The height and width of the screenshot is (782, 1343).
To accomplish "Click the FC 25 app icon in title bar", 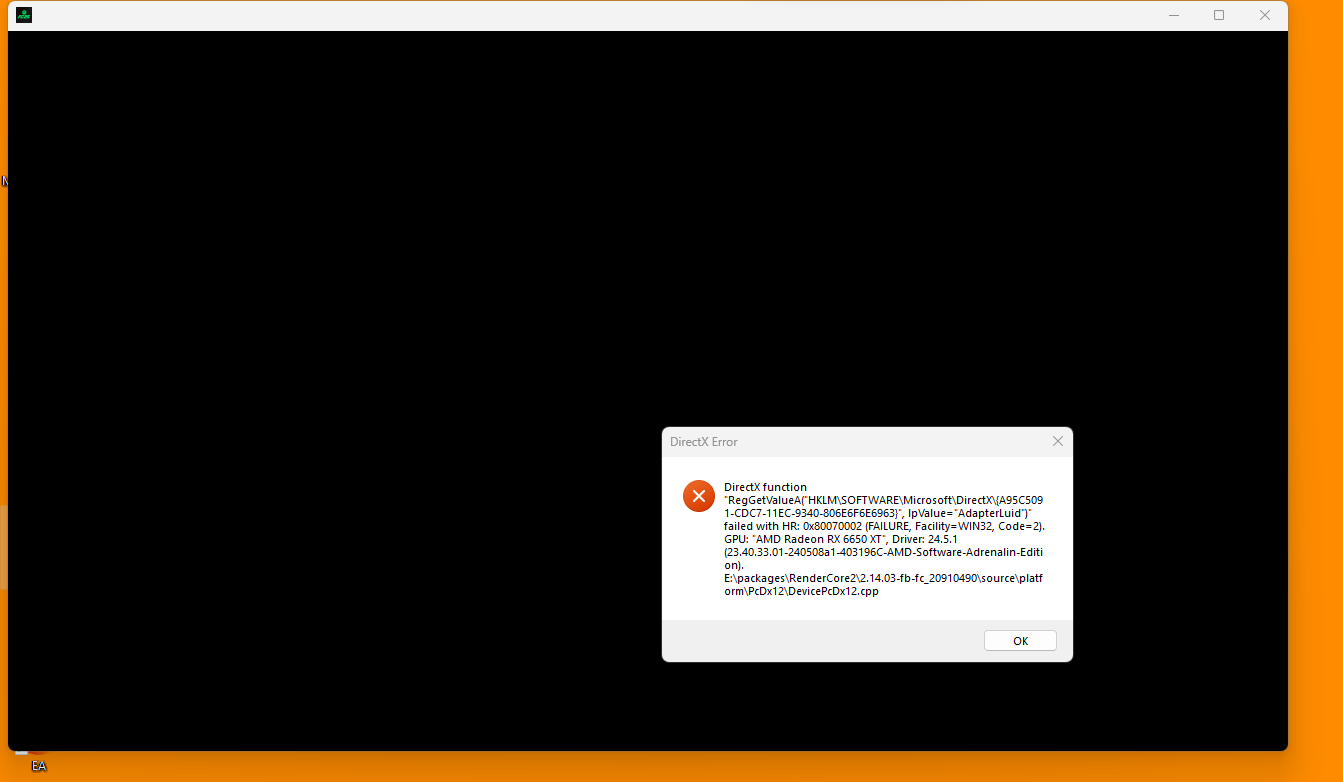I will 24,15.
